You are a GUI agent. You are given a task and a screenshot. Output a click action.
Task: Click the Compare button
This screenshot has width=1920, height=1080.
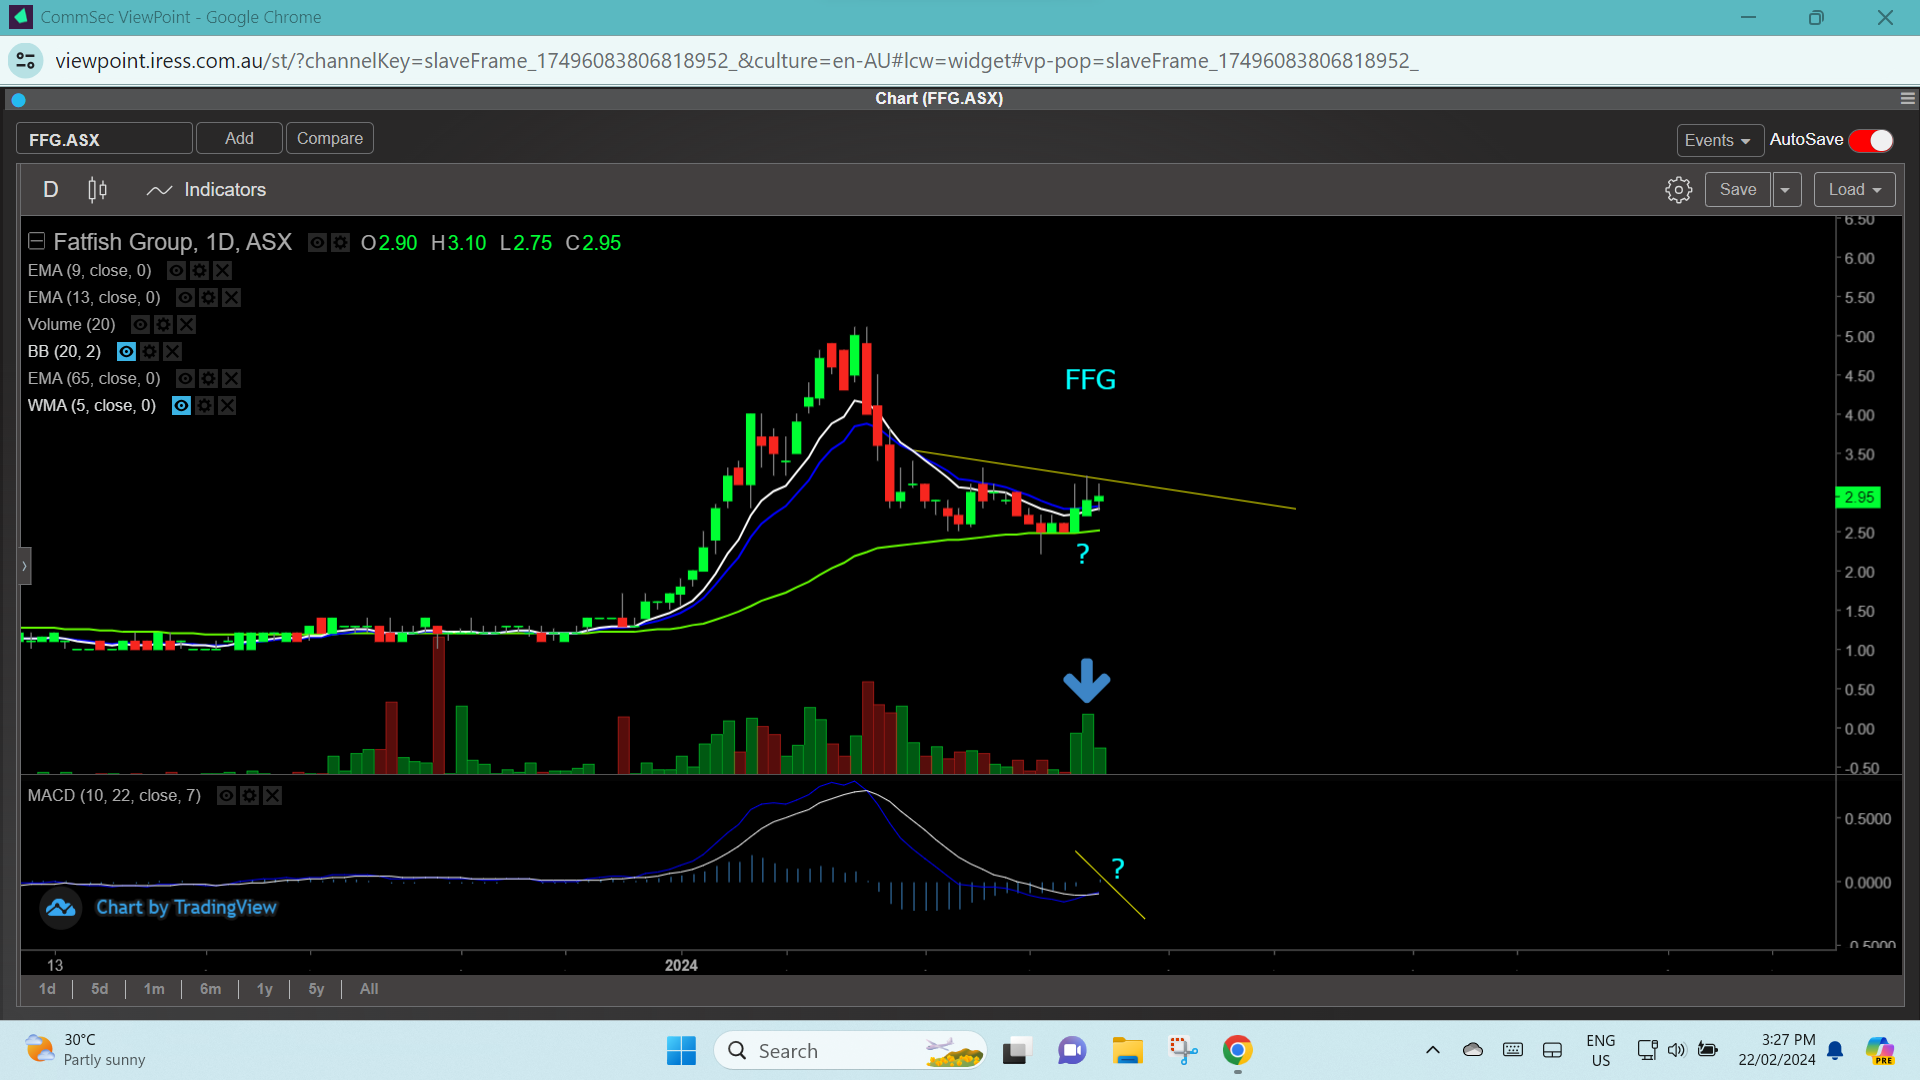click(x=330, y=138)
